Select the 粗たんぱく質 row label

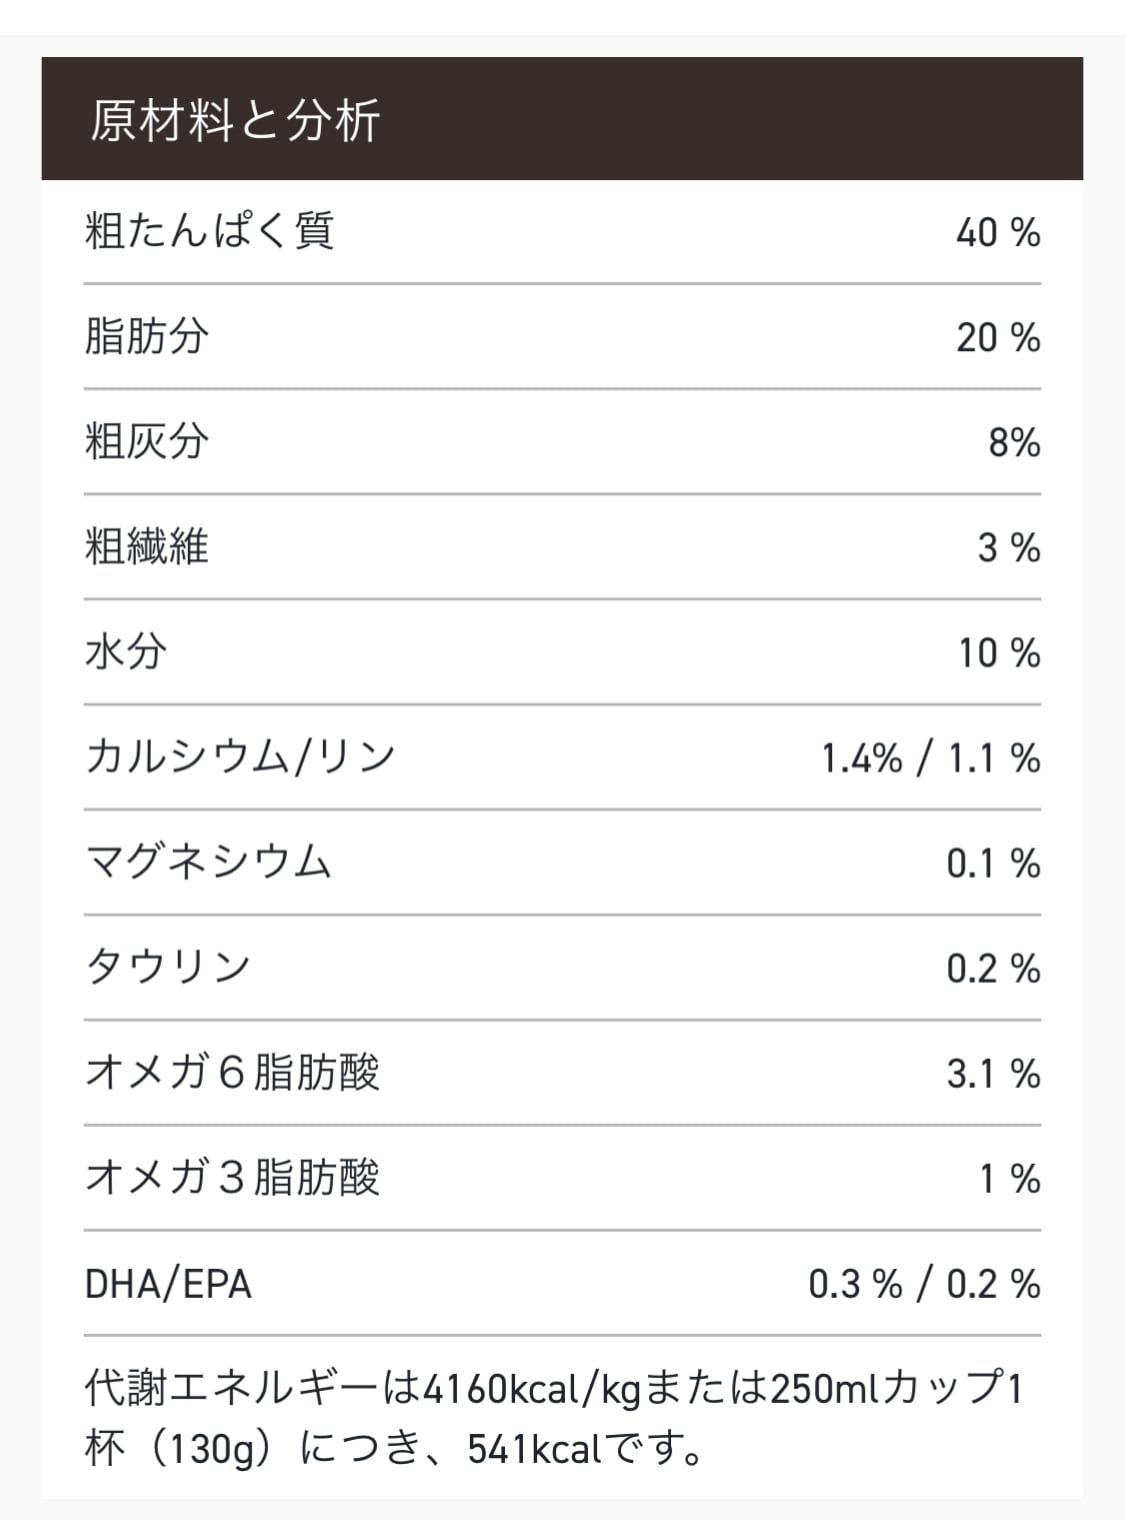(209, 232)
